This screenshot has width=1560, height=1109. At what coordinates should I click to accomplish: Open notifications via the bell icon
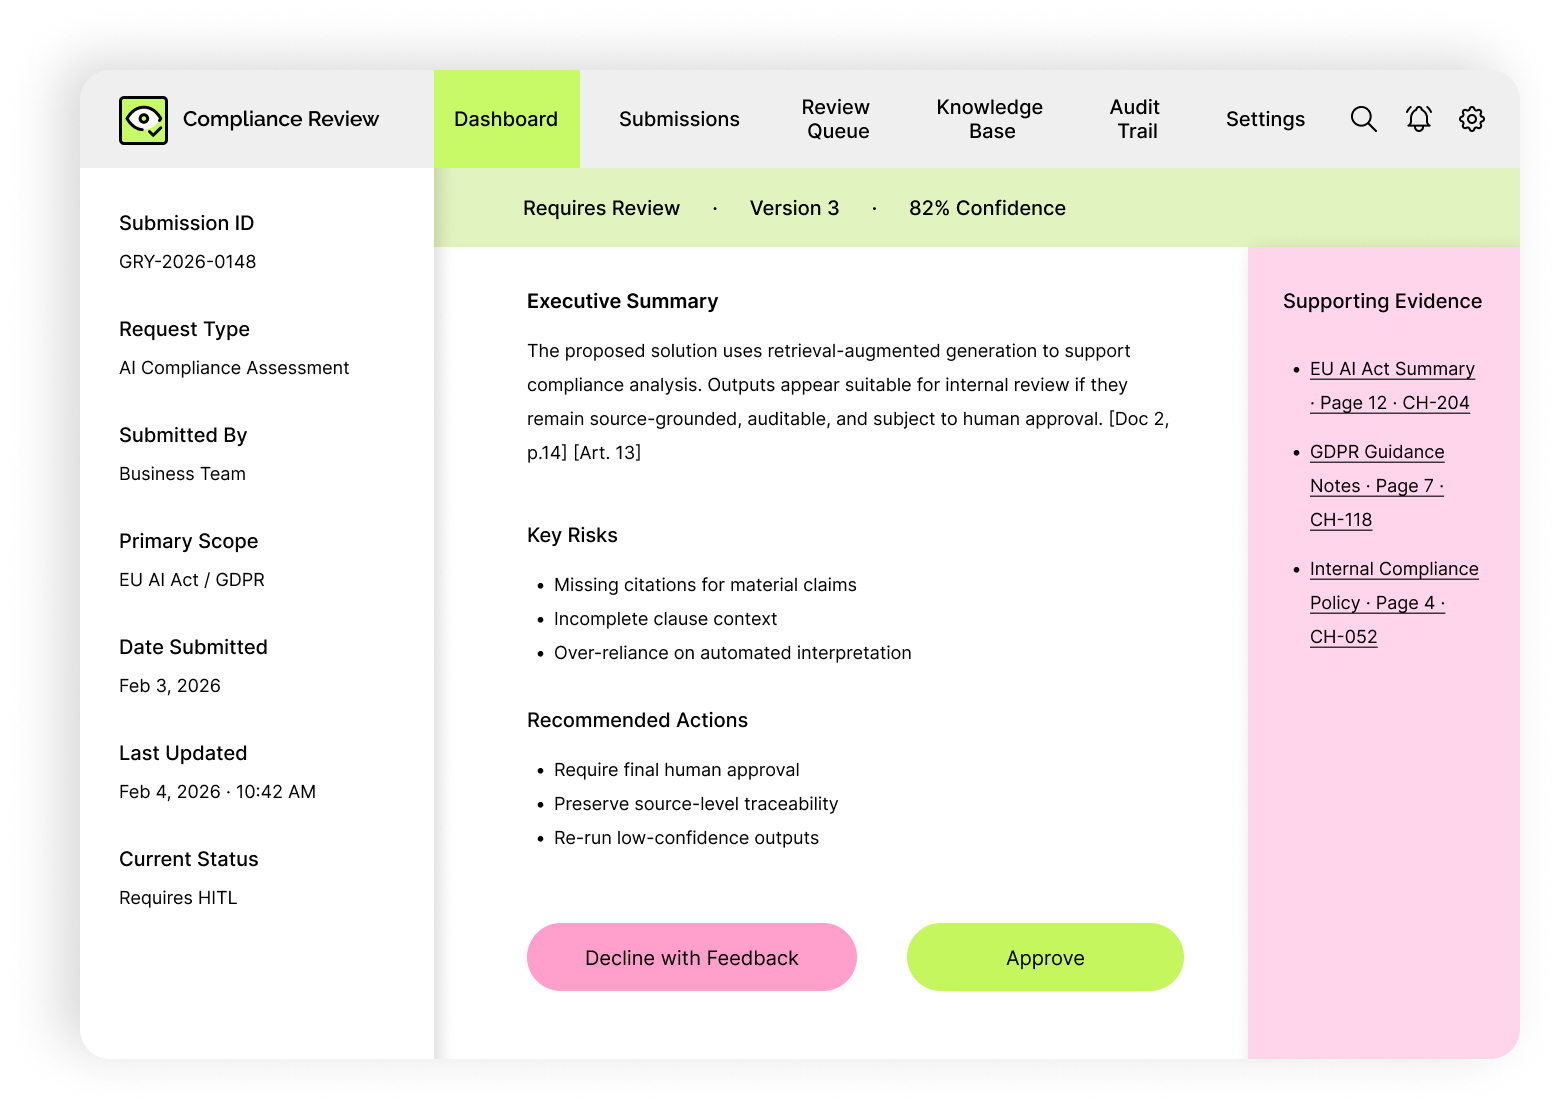tap(1418, 119)
